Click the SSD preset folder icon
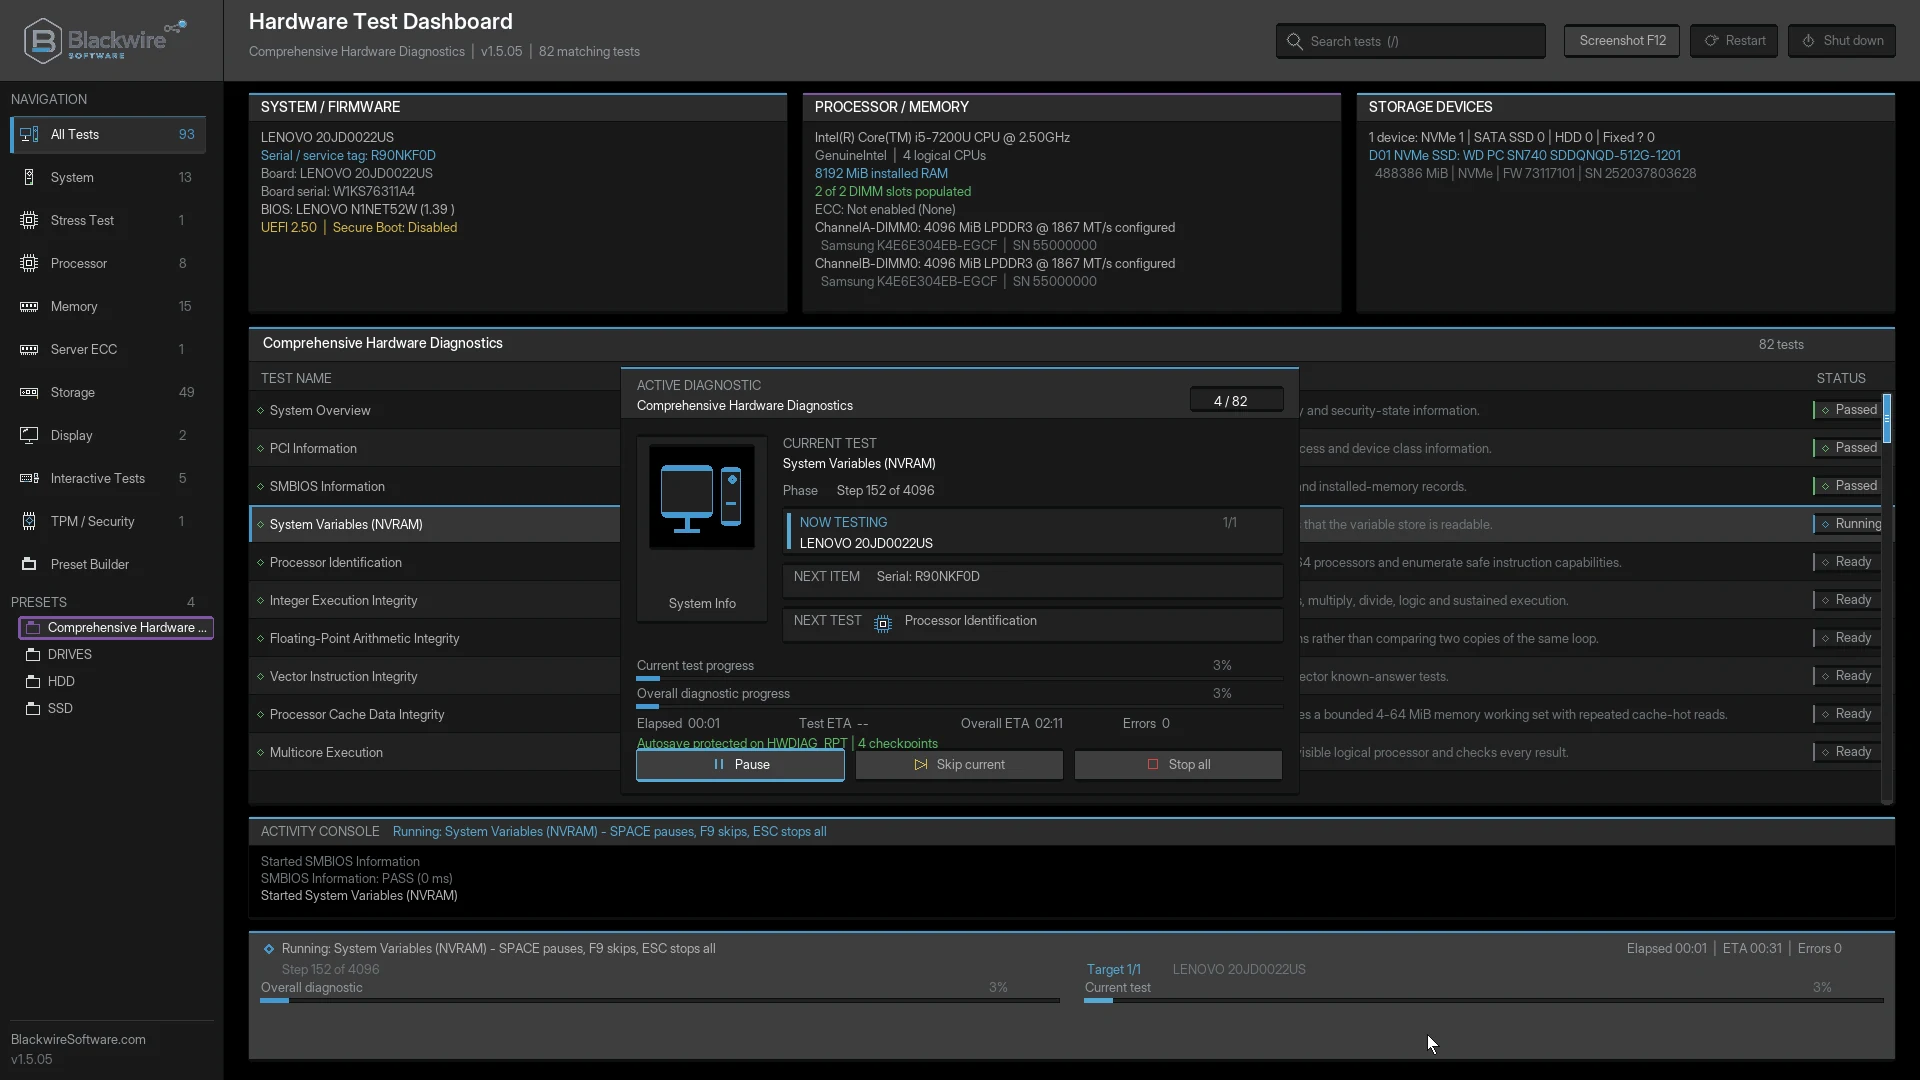The height and width of the screenshot is (1080, 1920). tap(33, 709)
